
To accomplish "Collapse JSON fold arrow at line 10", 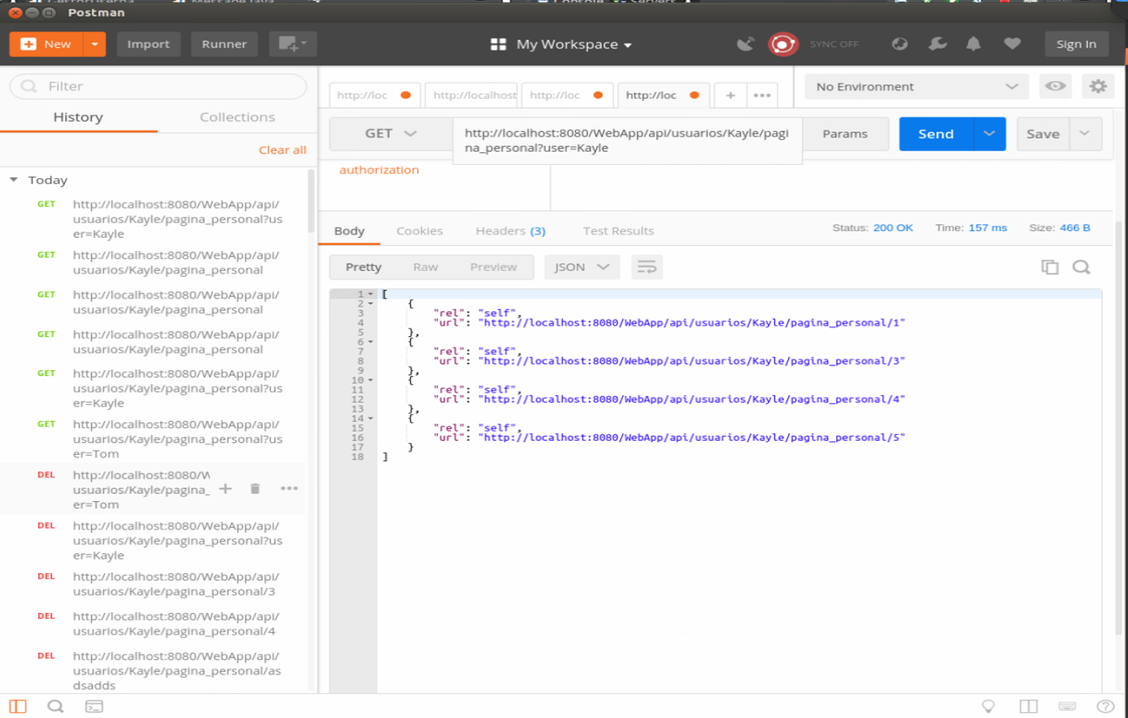I will point(370,380).
